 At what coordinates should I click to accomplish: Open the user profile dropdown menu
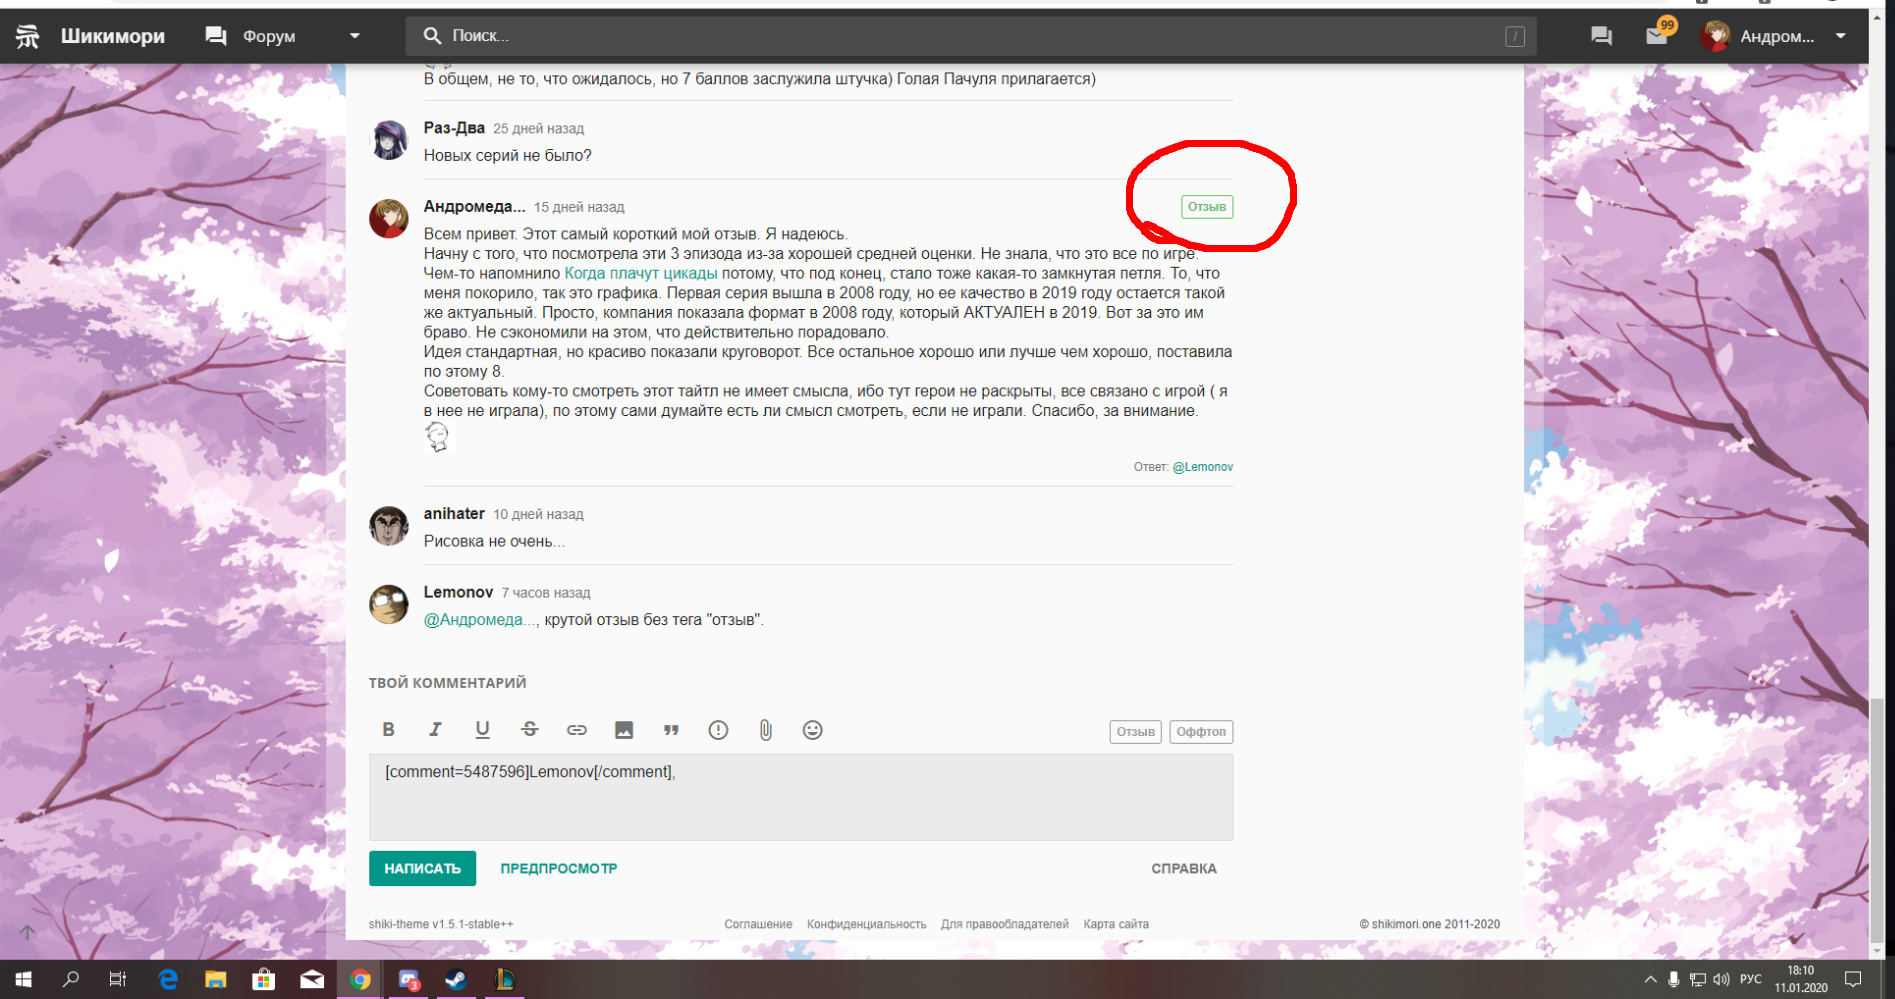[1840, 36]
